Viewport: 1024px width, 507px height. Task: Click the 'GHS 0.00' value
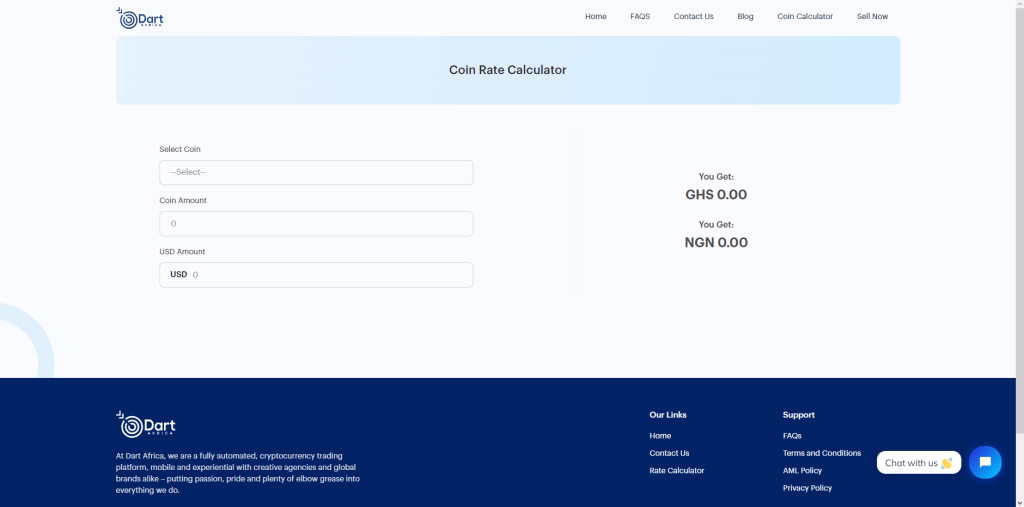coord(716,195)
